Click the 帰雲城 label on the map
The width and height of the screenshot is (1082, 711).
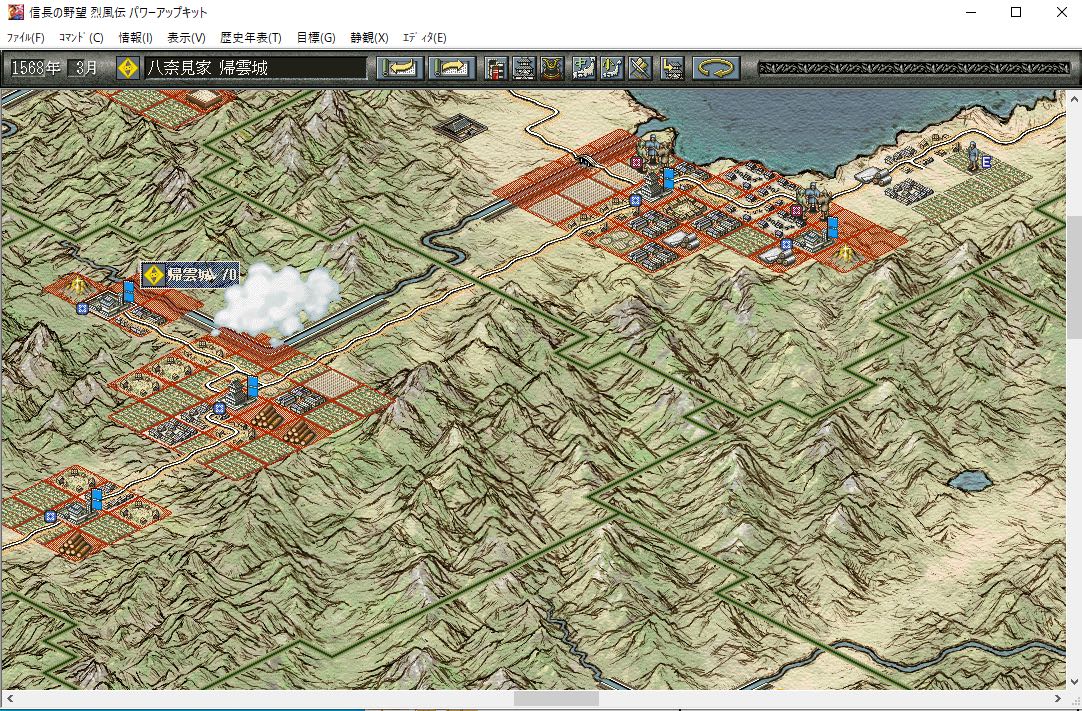point(191,275)
